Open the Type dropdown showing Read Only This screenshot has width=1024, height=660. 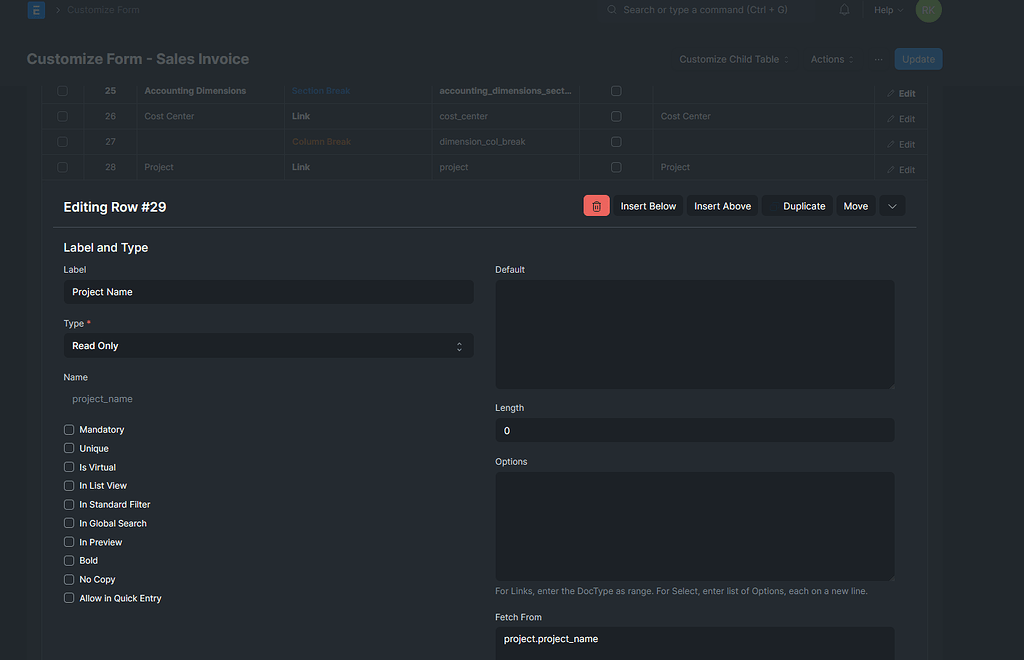click(x=268, y=345)
